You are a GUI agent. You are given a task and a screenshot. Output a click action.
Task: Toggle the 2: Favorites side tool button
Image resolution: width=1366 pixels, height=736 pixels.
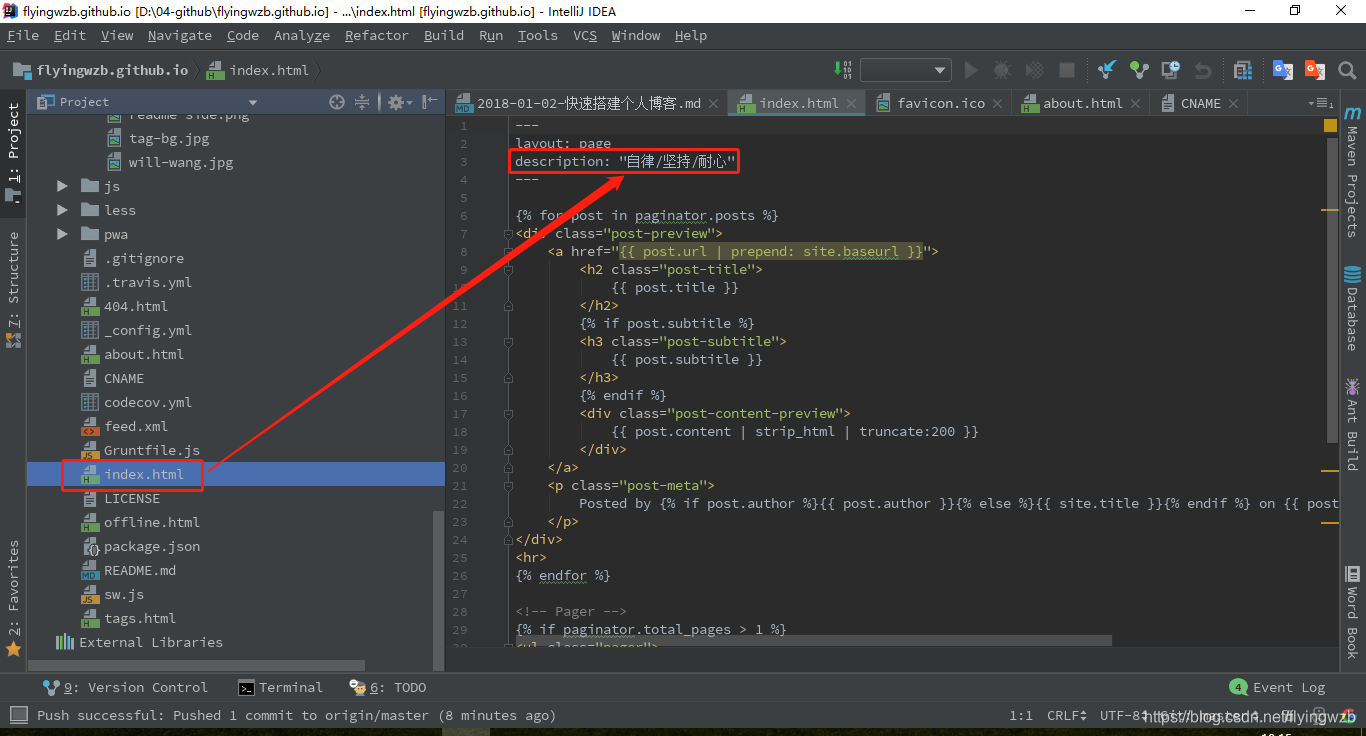click(13, 598)
